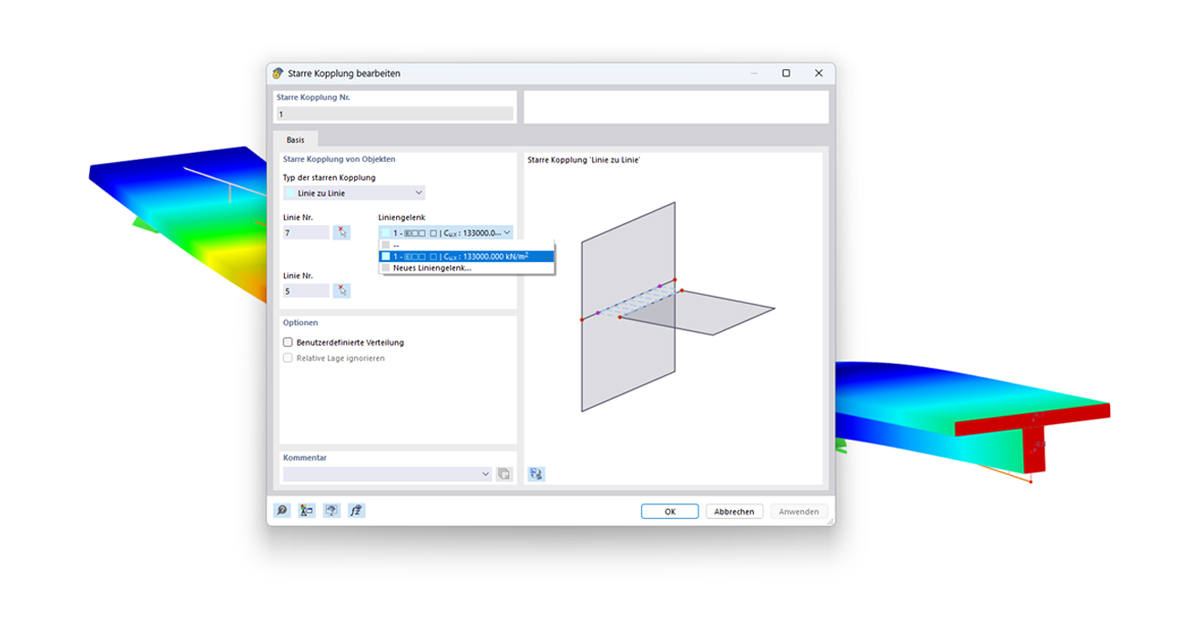This screenshot has height=628, width=1200.
Task: Open comment library icon beside Kommentar field
Action: [504, 474]
